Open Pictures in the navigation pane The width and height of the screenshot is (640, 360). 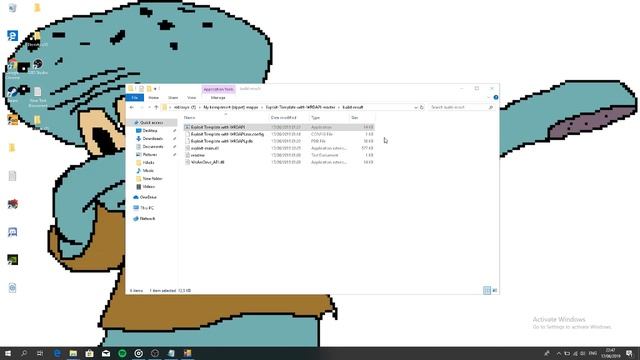pos(150,155)
